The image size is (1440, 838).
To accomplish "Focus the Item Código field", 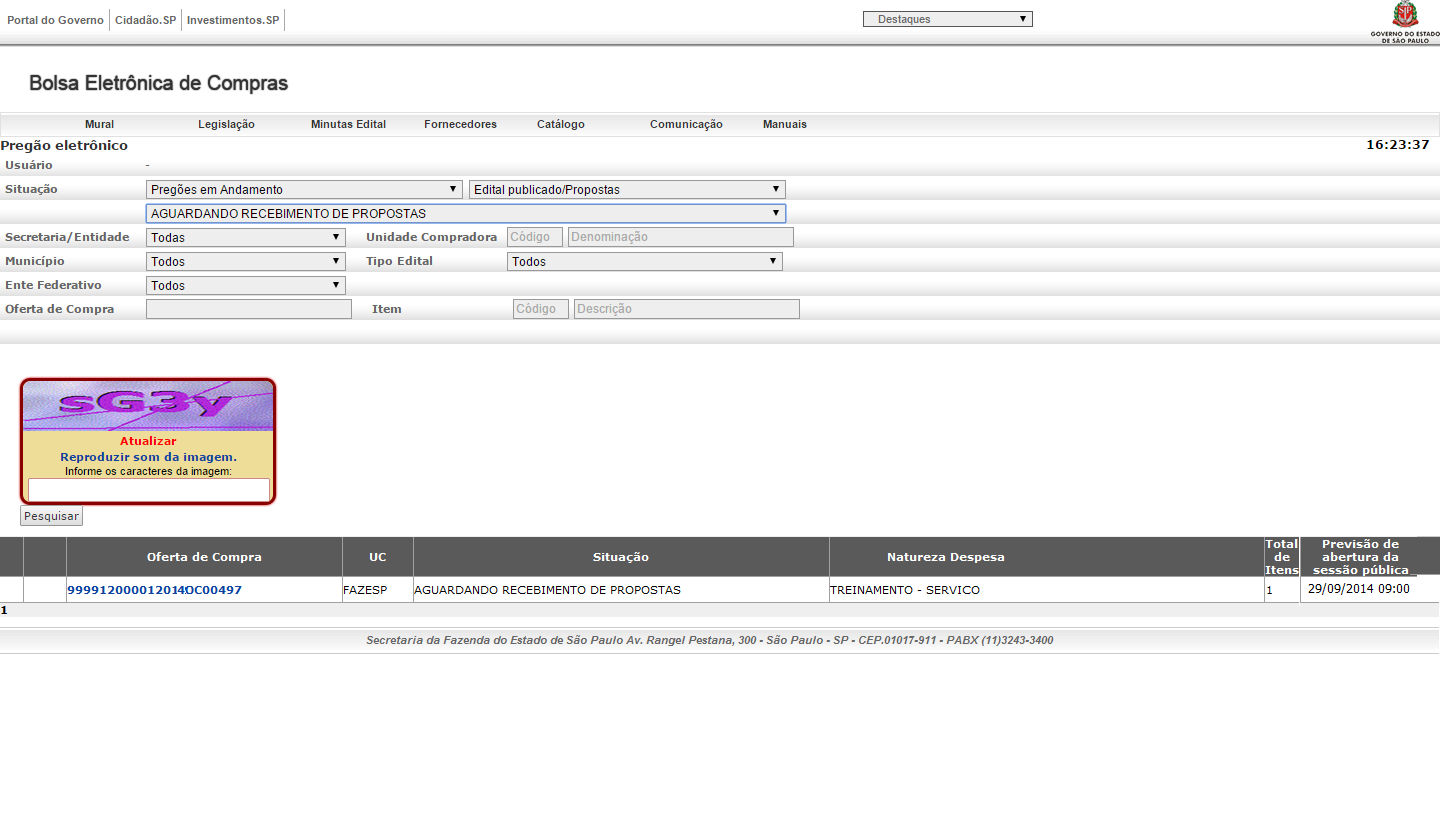I will coord(541,309).
